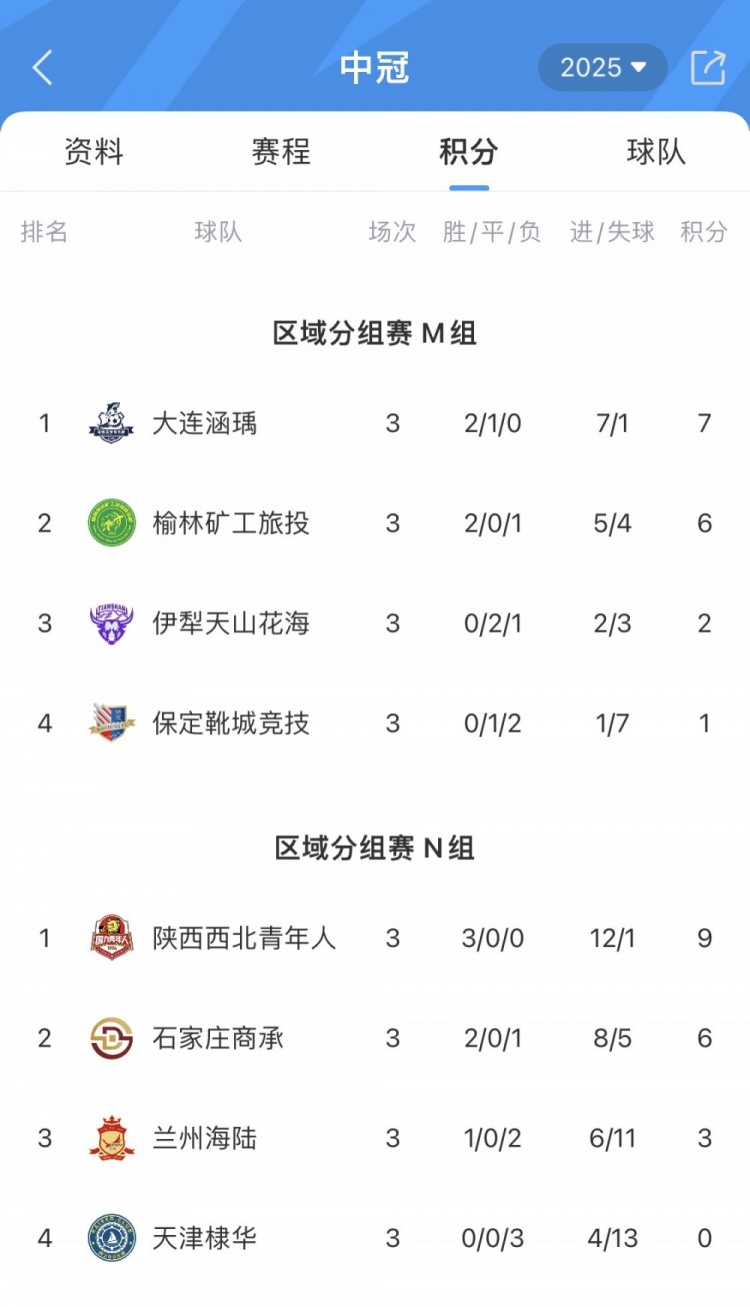
Task: Open 石家庄商承 team name link
Action: point(218,1038)
